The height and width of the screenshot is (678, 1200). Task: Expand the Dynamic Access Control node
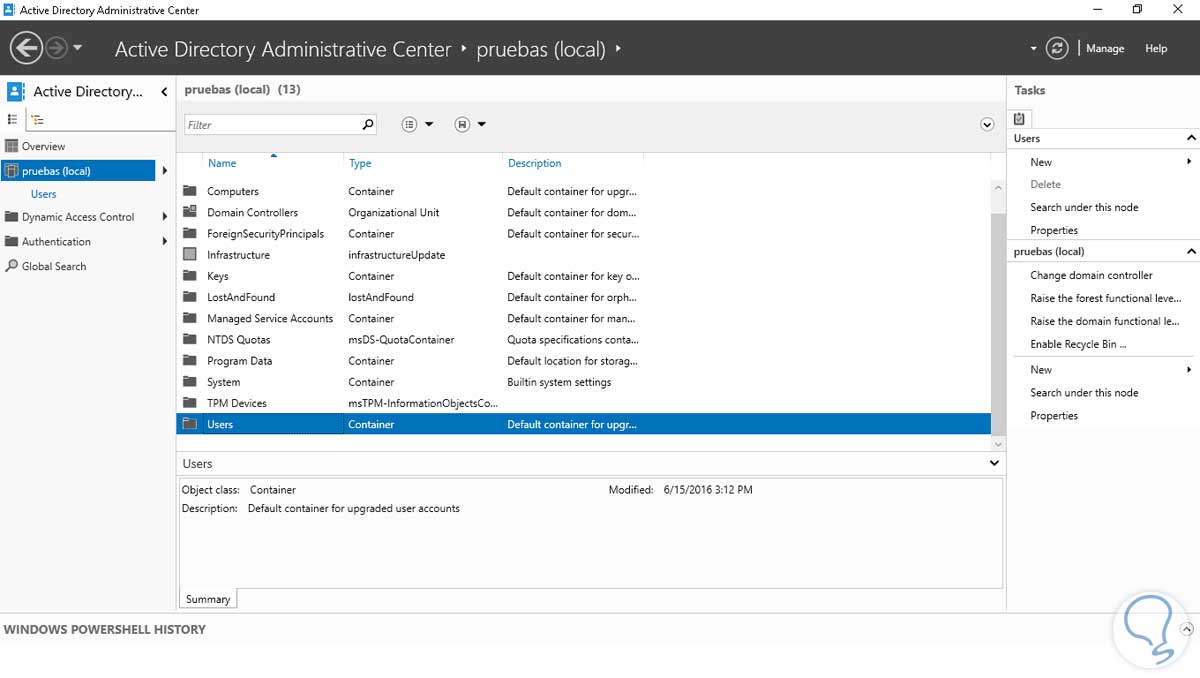164,217
